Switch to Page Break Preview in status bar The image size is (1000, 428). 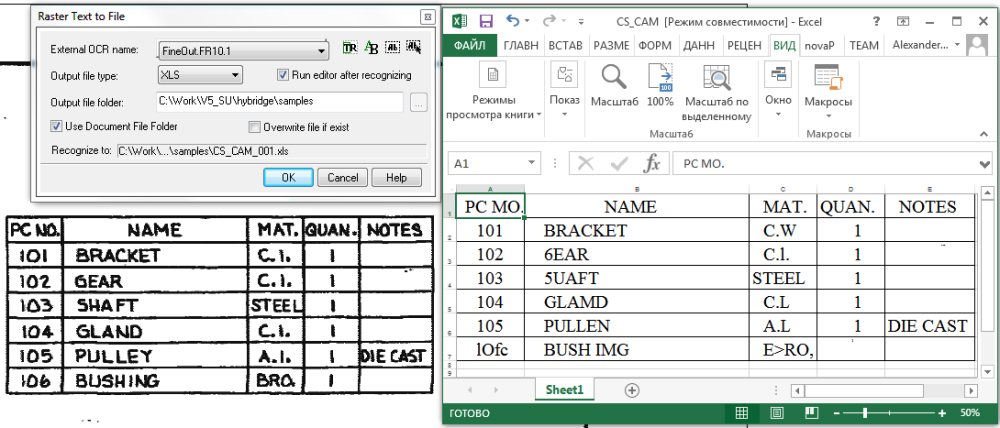pos(811,413)
